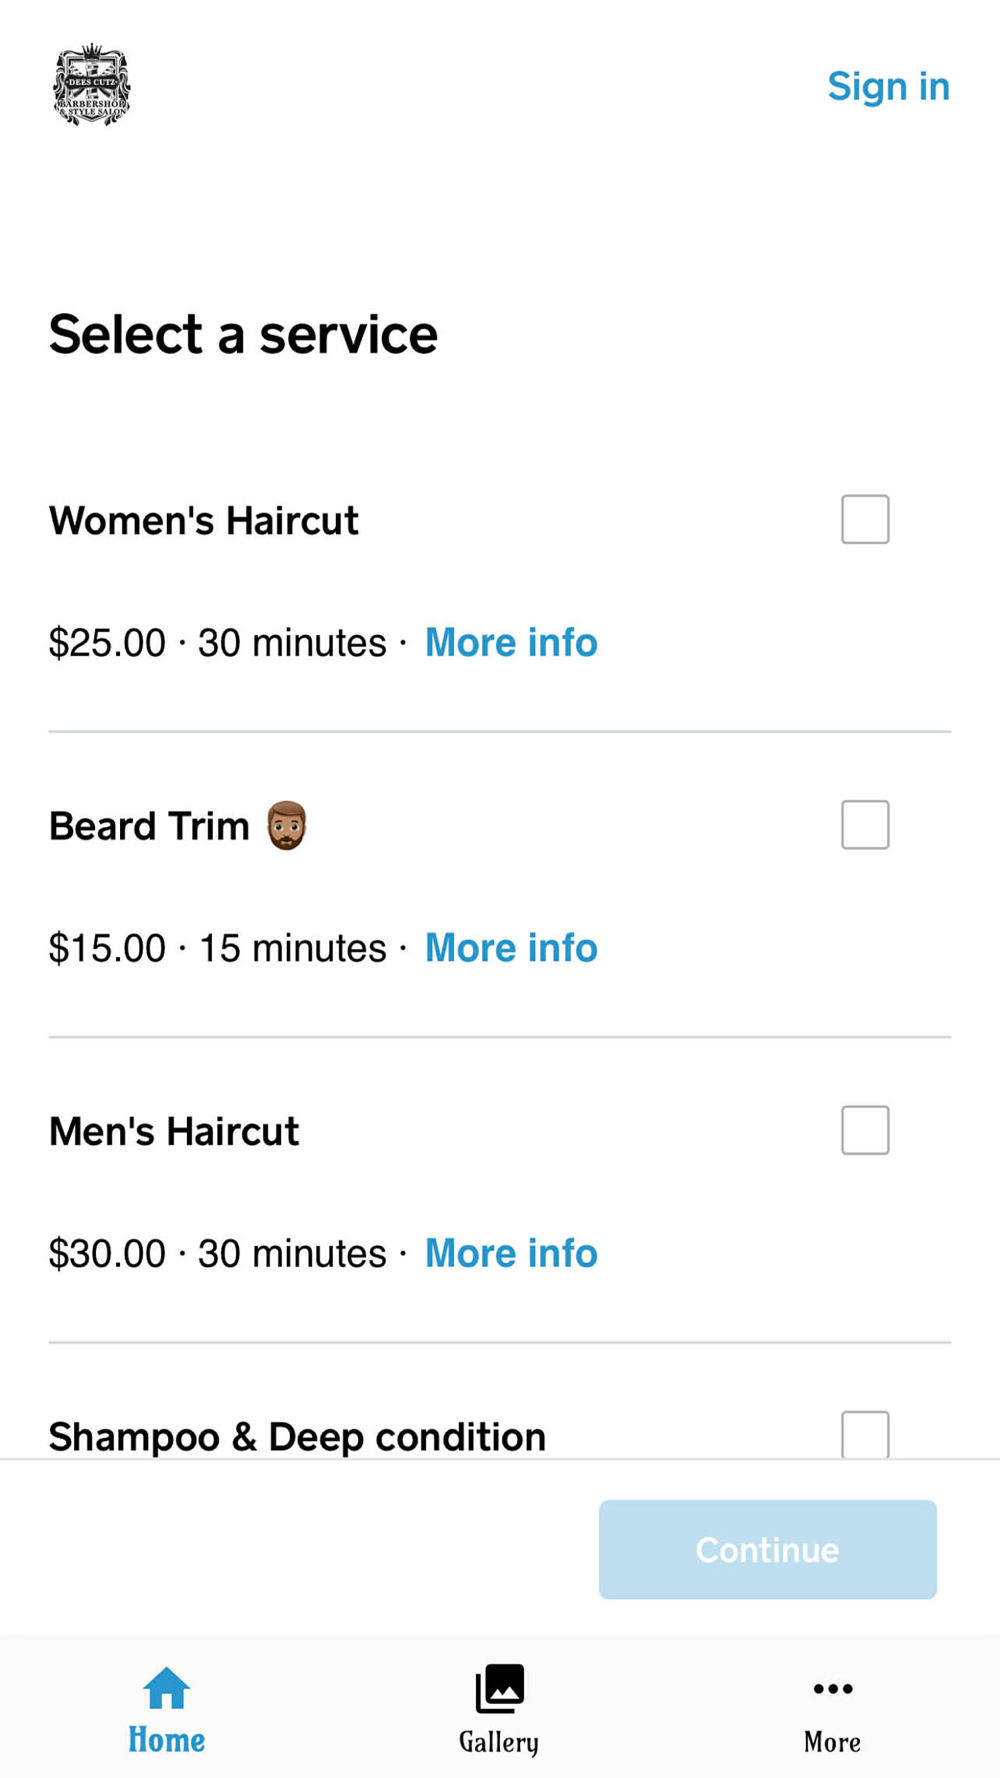Image resolution: width=1000 pixels, height=1778 pixels.
Task: View More info for Men's Haircut
Action: coord(511,1253)
